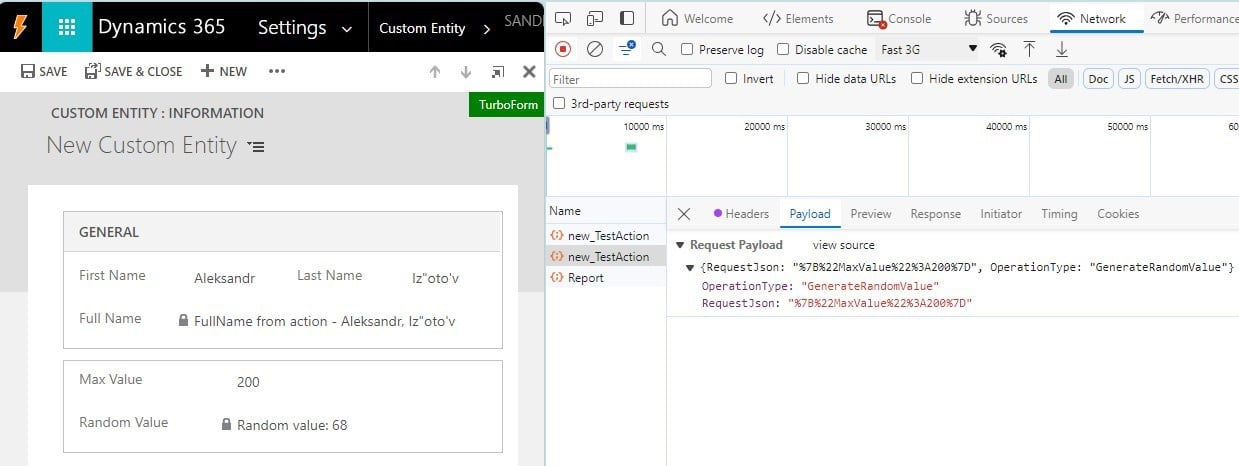Viewport: 1239px width, 466px height.
Task: Open the more commands ellipsis menu
Action: coord(277,71)
